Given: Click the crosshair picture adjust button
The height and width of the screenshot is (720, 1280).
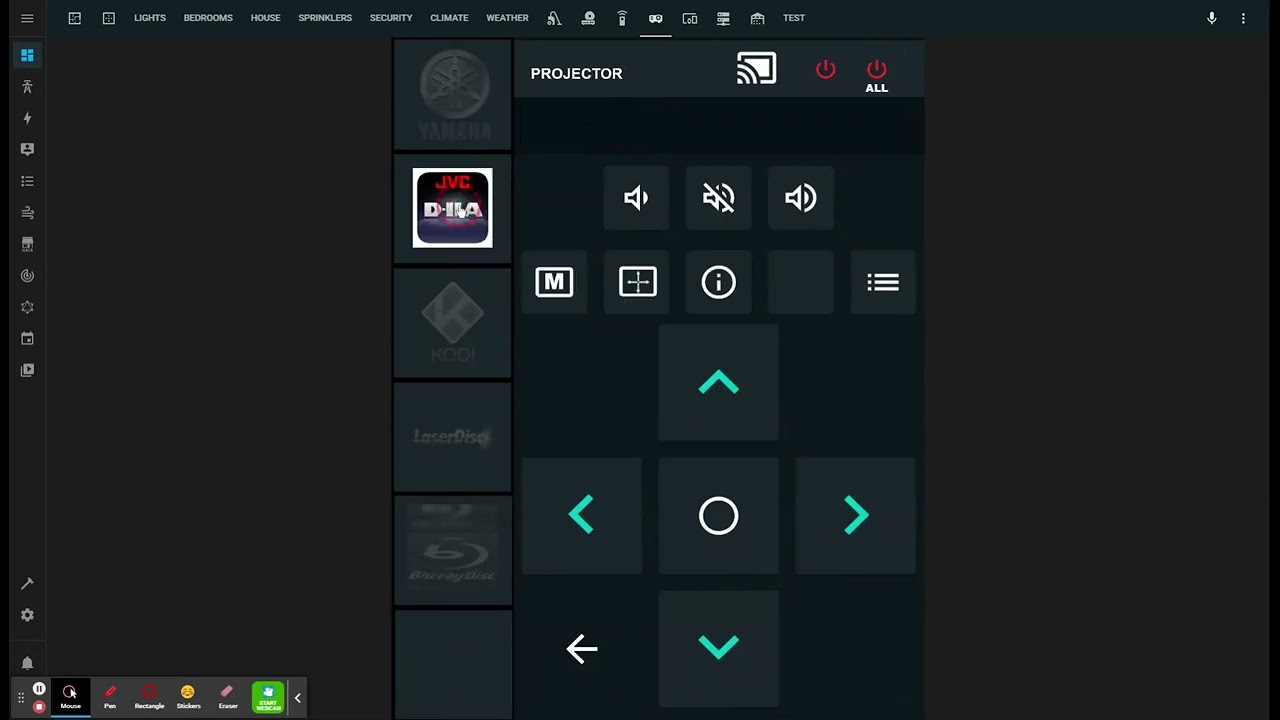Looking at the screenshot, I should [637, 282].
